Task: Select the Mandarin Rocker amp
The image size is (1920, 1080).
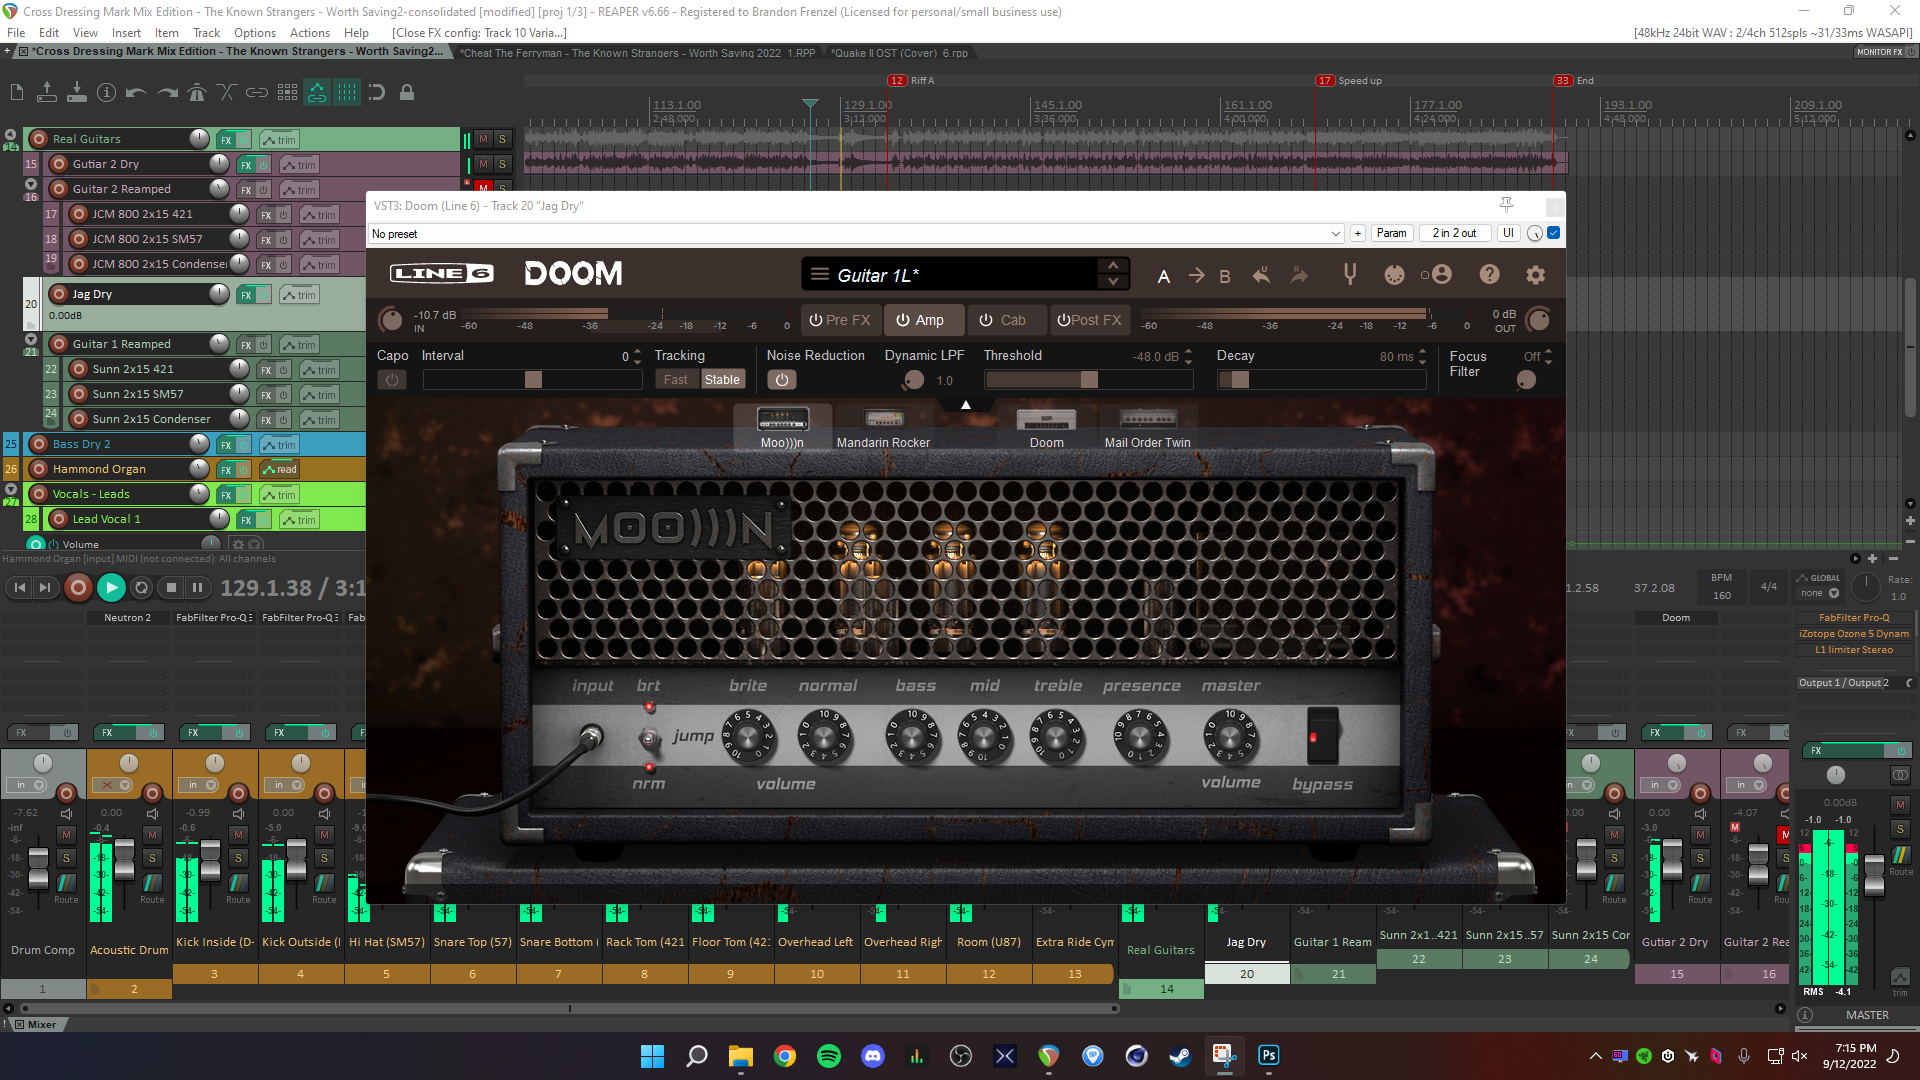Action: (x=883, y=428)
